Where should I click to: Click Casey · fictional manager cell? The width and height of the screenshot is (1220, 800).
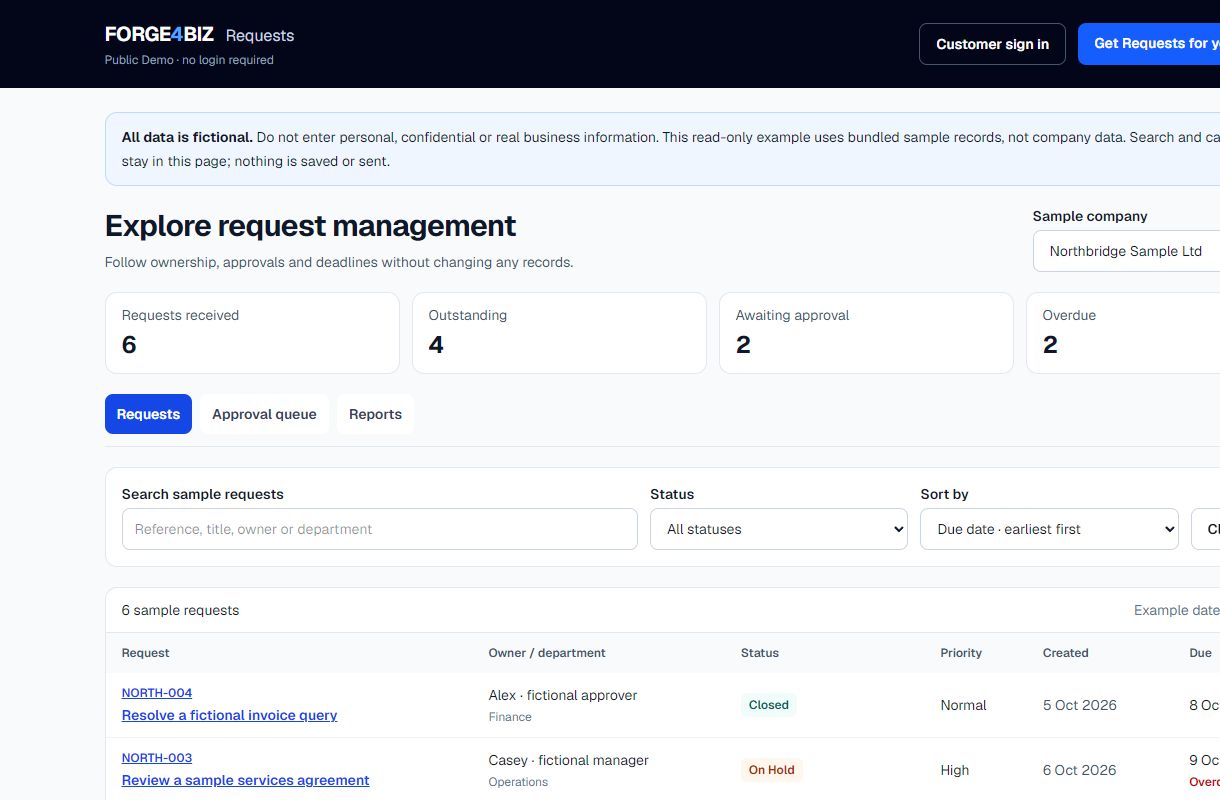click(x=569, y=760)
